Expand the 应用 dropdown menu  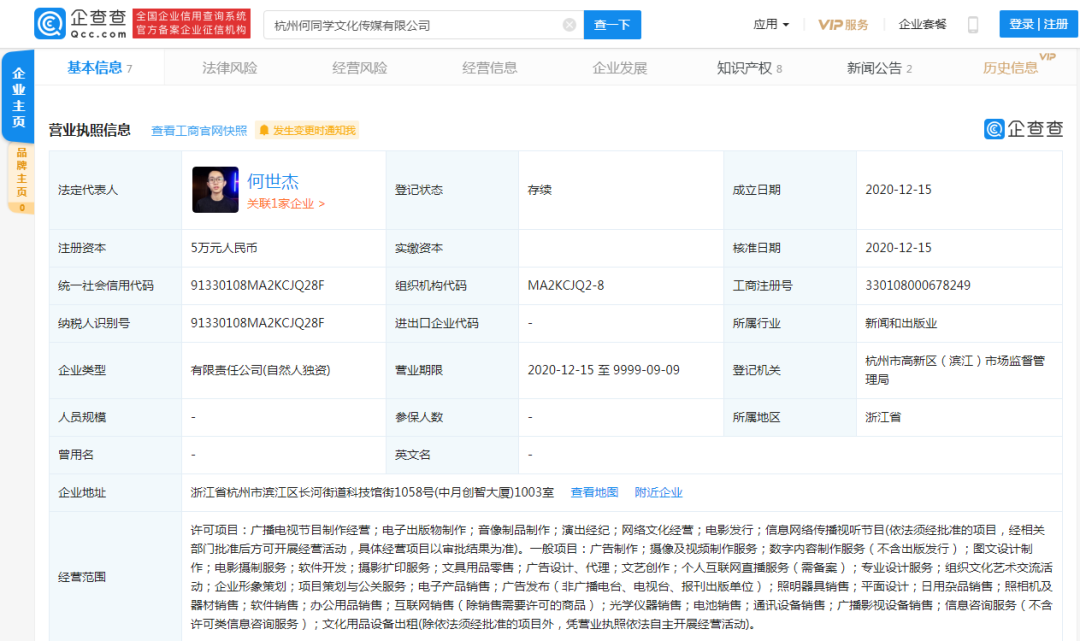[x=771, y=25]
